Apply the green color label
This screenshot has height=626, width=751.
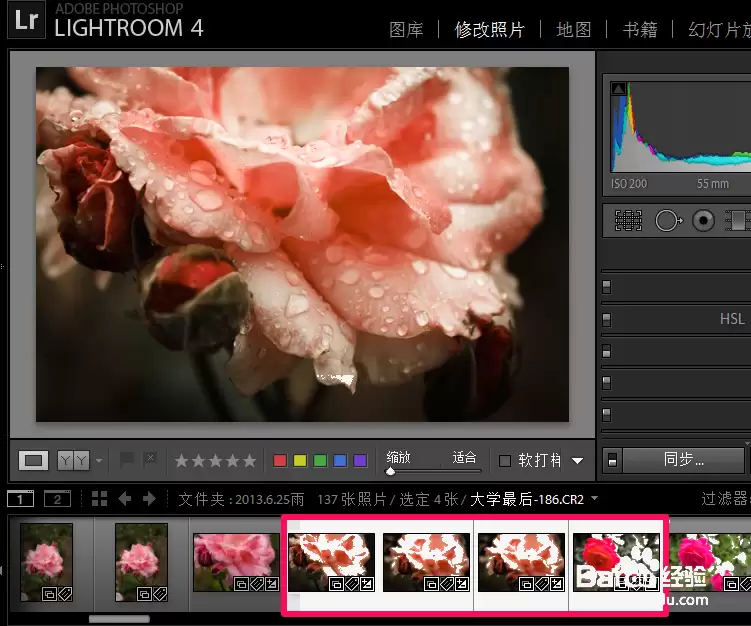[x=320, y=461]
